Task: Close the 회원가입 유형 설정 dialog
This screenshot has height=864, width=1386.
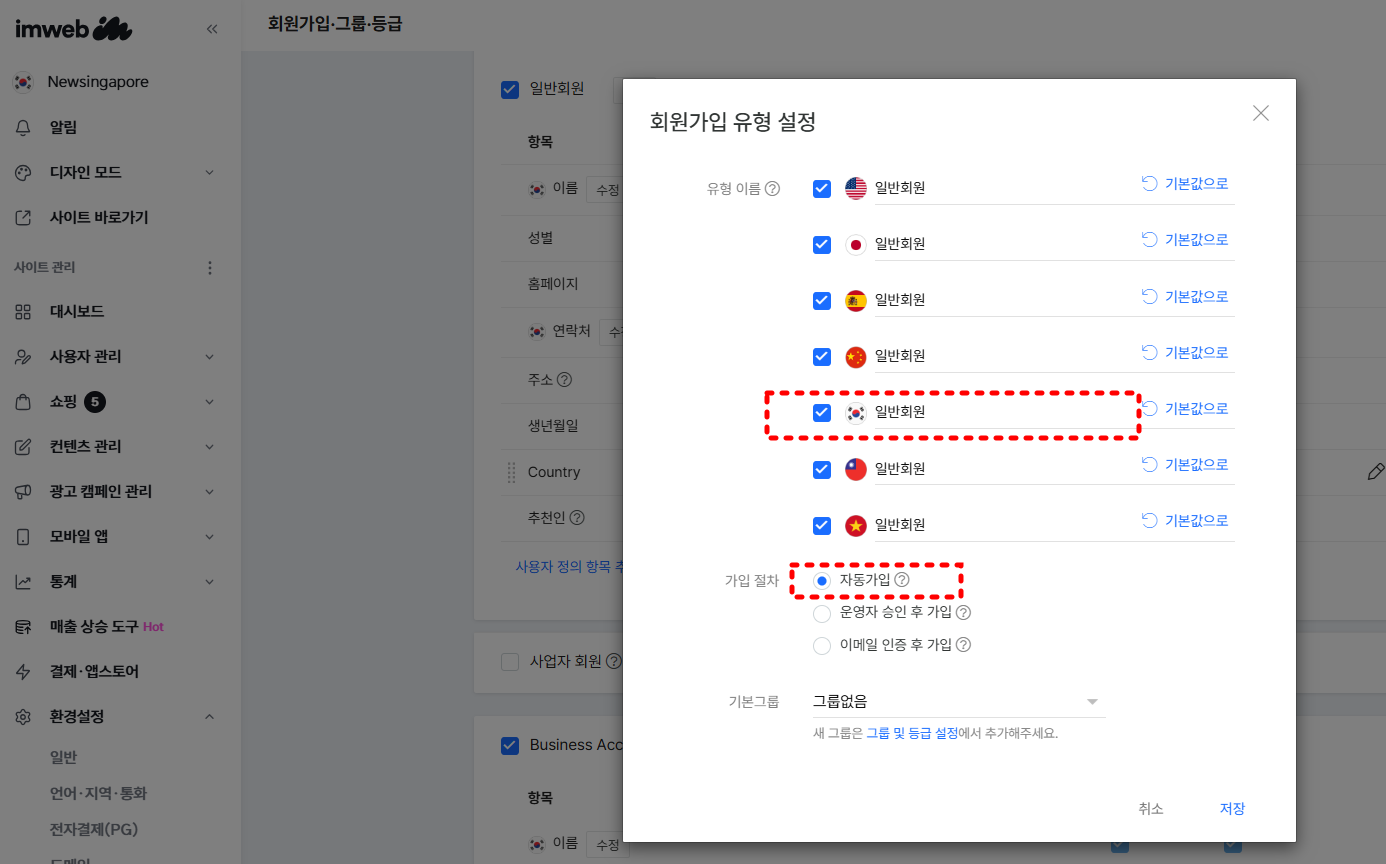Action: (1261, 113)
